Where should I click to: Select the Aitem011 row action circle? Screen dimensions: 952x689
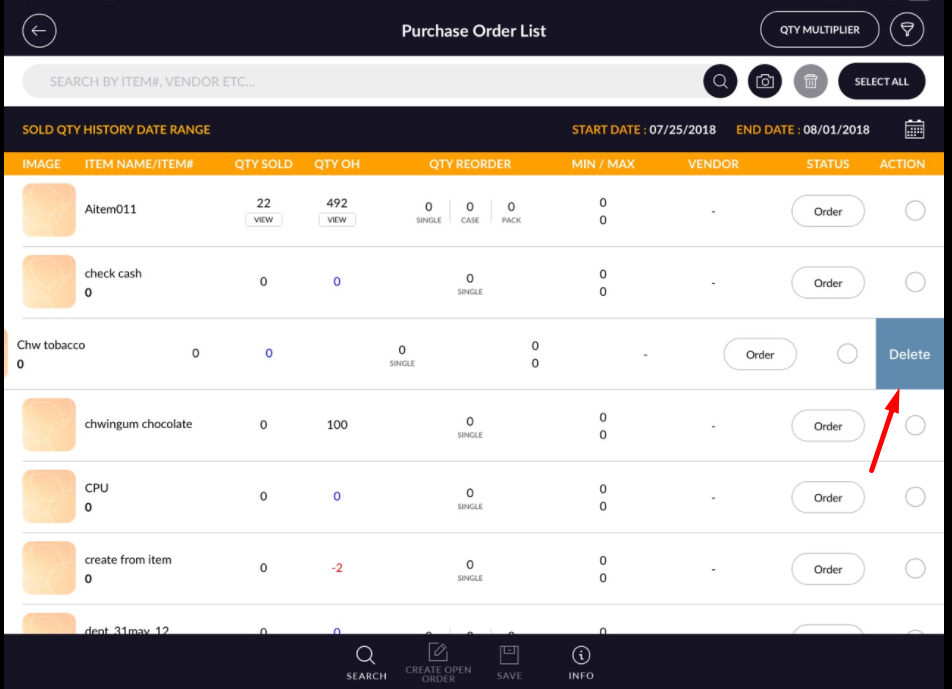pos(915,211)
